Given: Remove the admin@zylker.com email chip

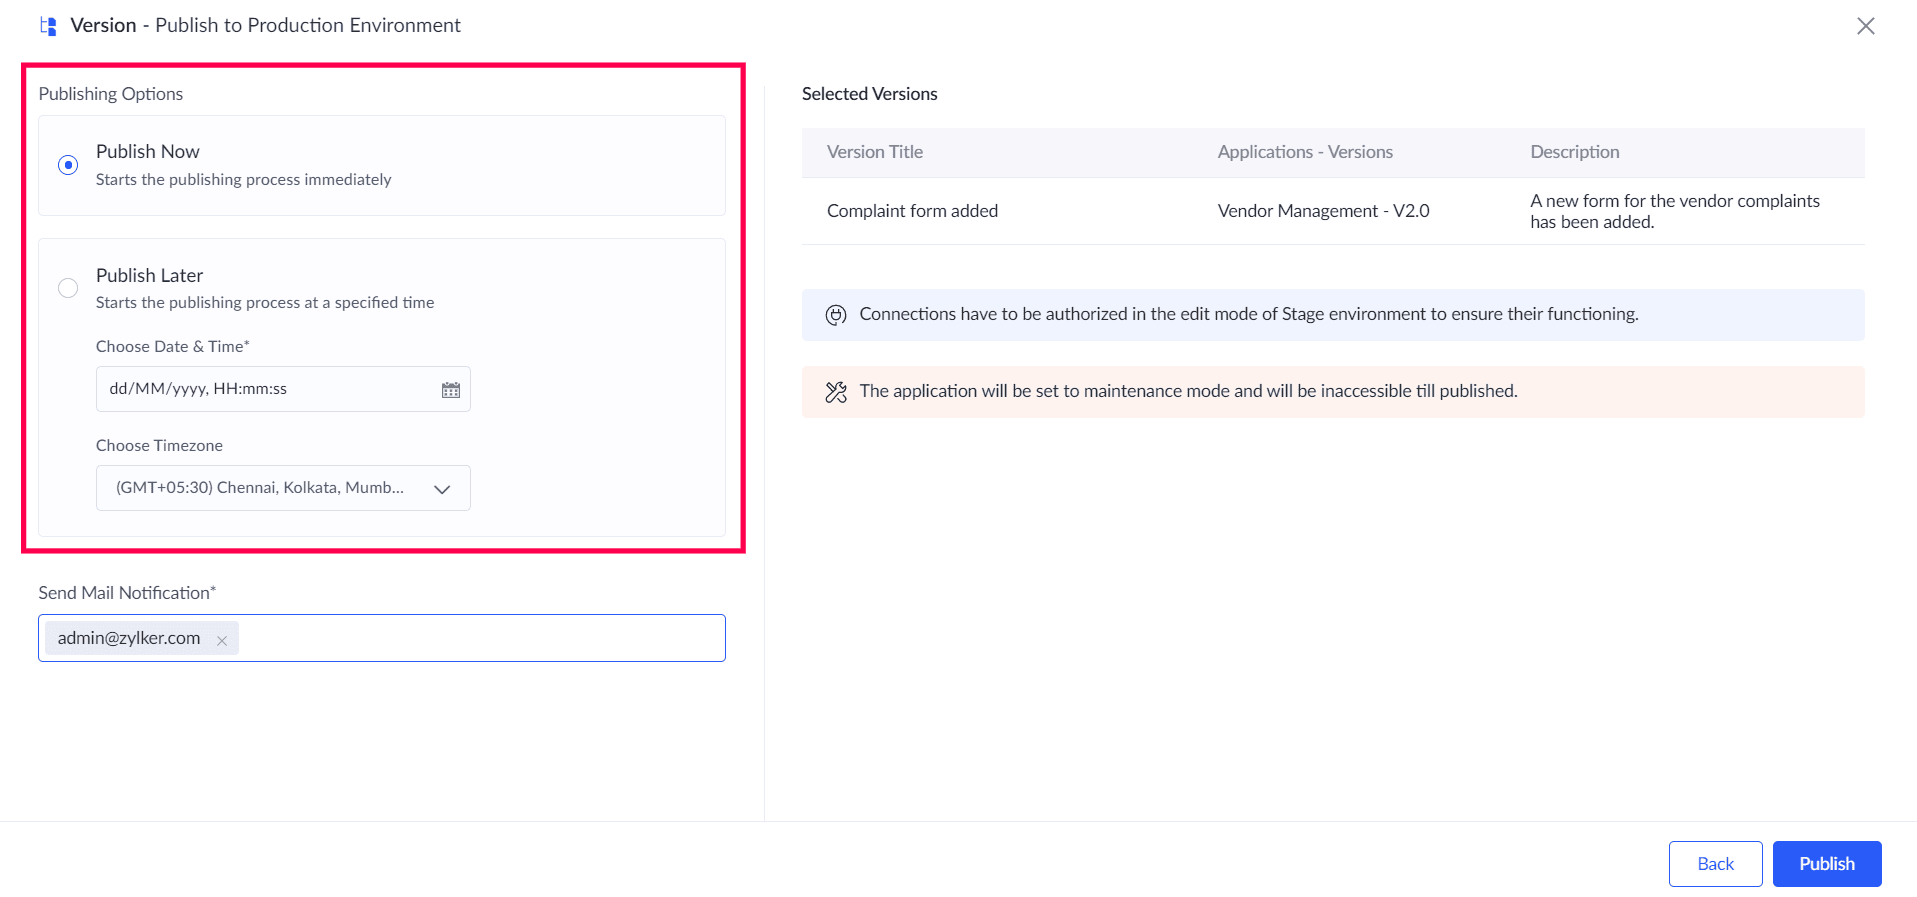Looking at the screenshot, I should coord(222,640).
